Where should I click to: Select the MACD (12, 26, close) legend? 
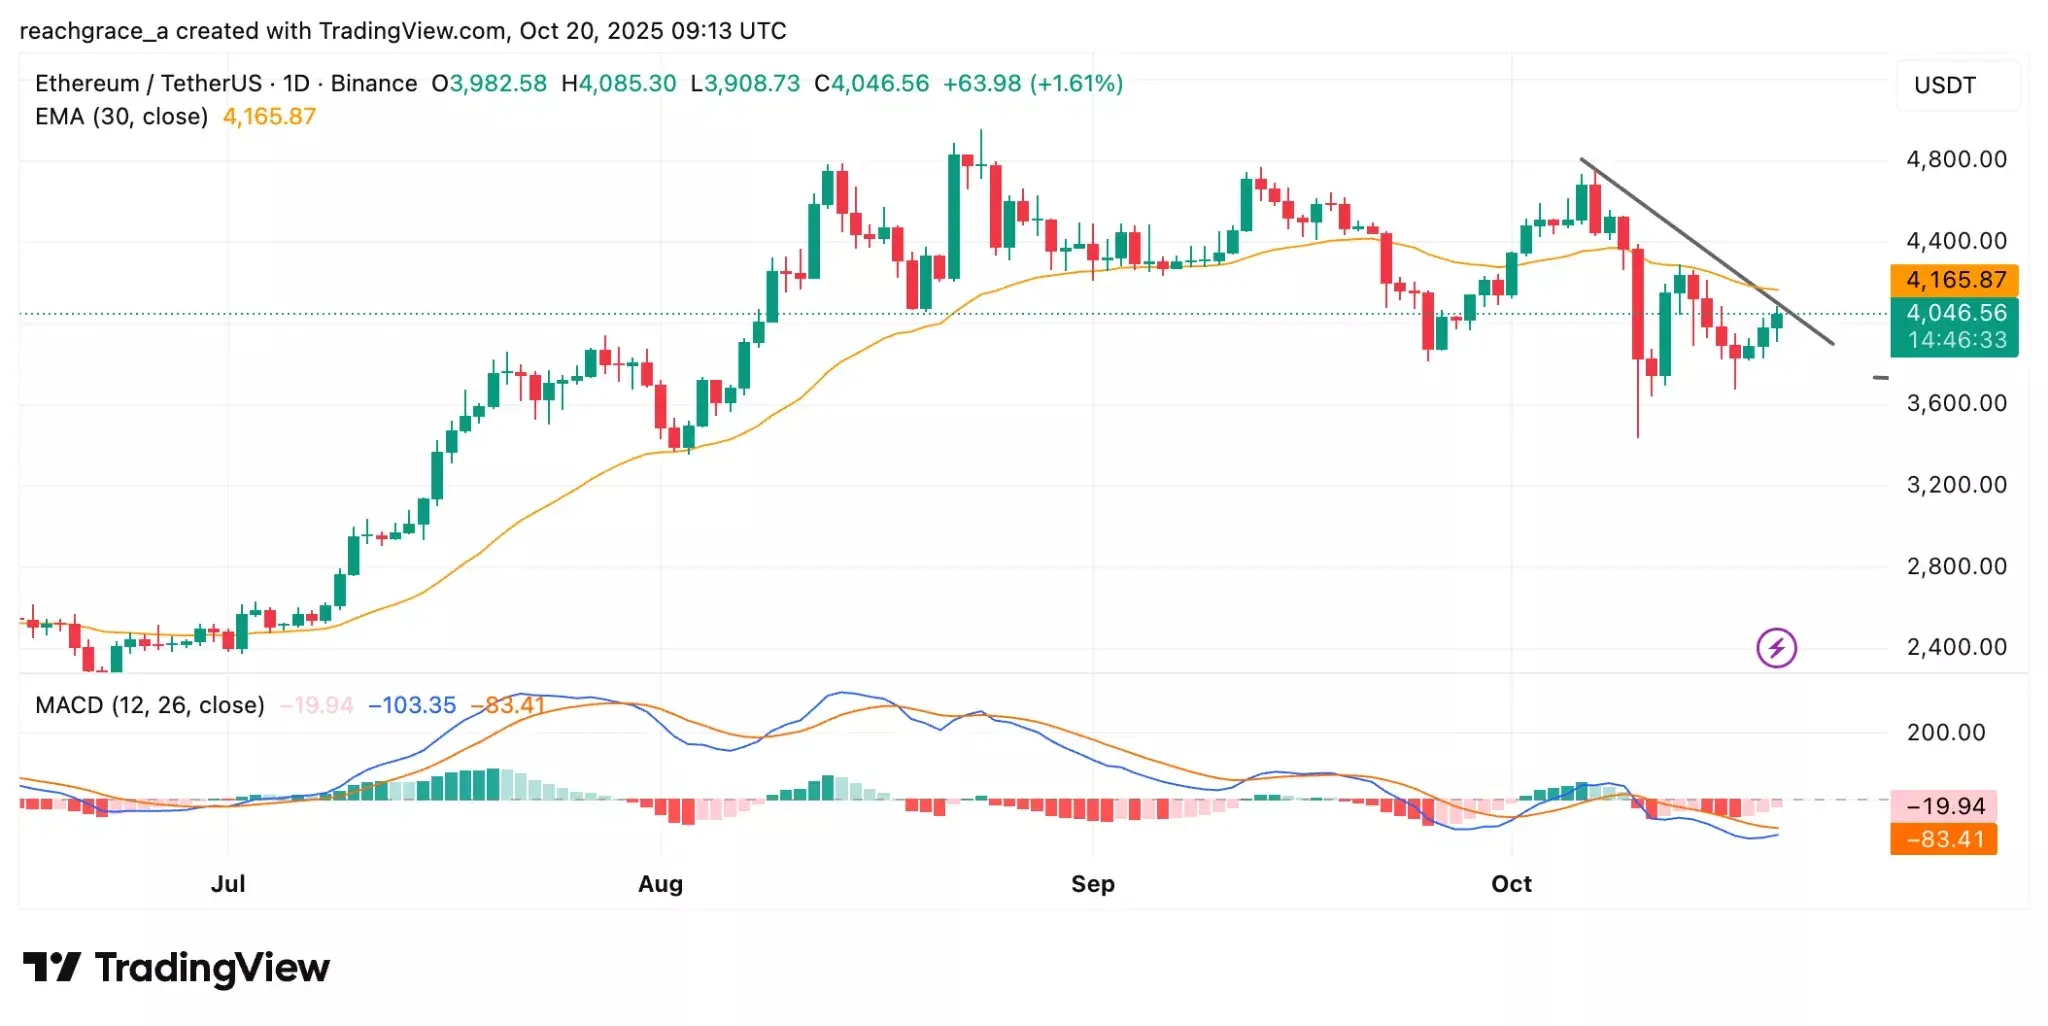point(150,706)
